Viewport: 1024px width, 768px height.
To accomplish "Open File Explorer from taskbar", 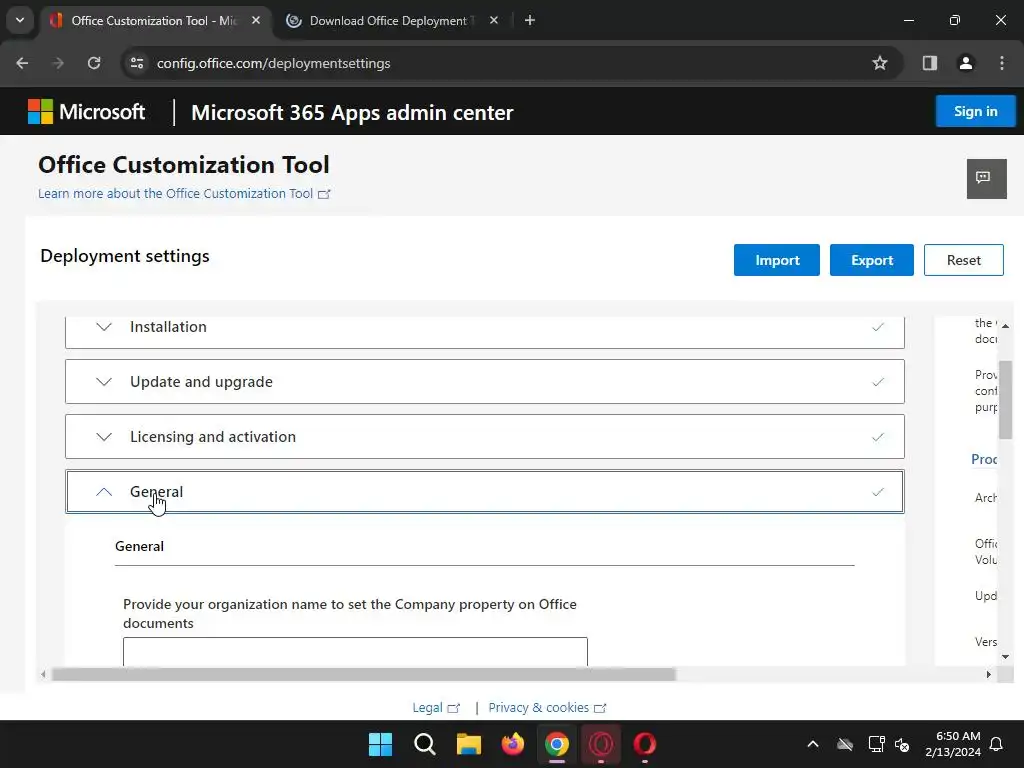I will [468, 744].
